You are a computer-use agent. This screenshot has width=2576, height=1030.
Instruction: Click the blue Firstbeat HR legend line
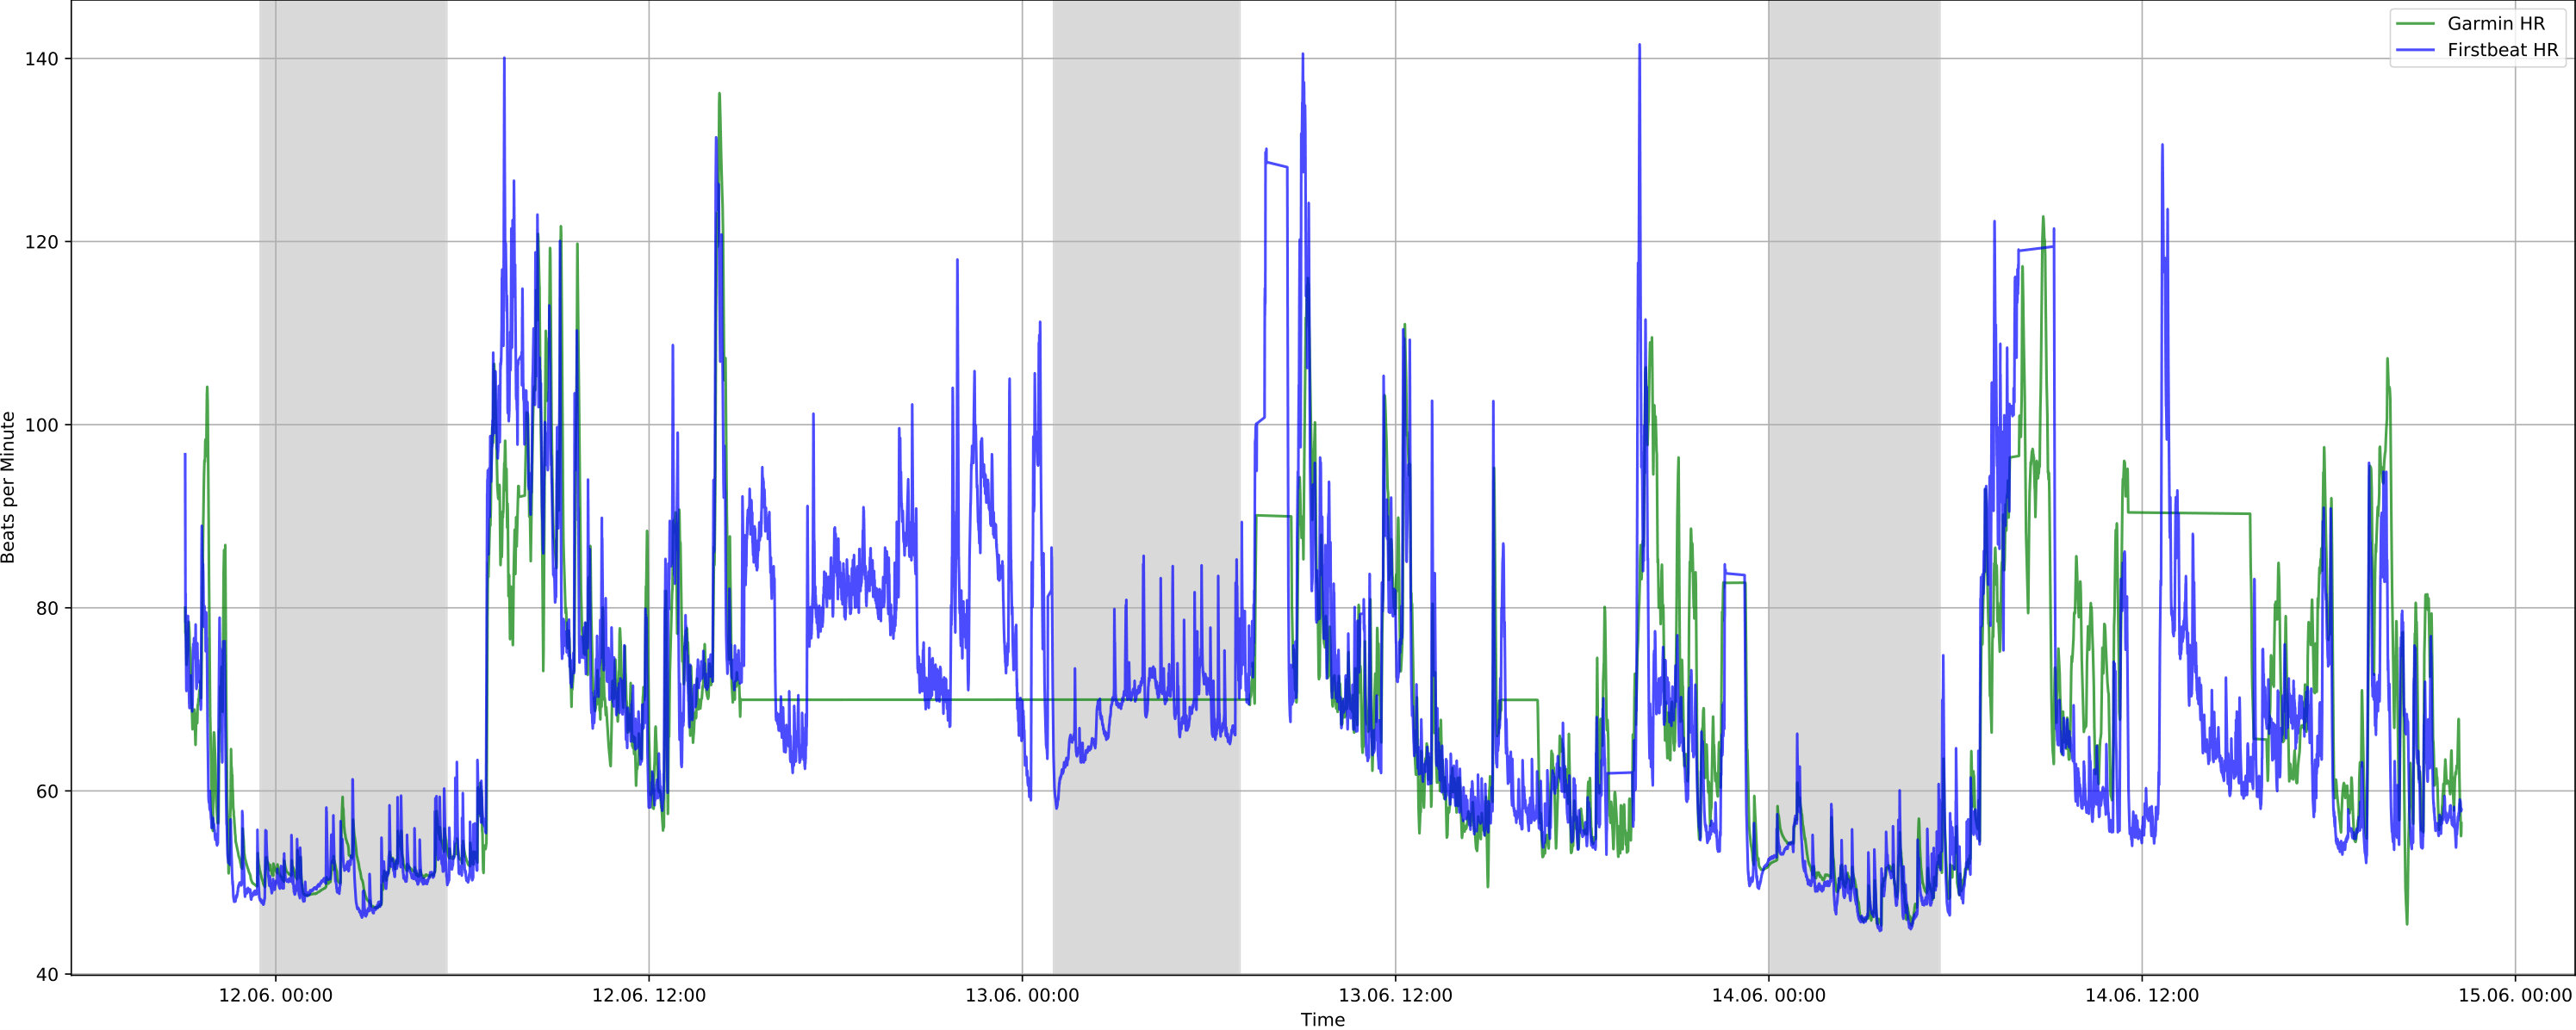[2416, 50]
